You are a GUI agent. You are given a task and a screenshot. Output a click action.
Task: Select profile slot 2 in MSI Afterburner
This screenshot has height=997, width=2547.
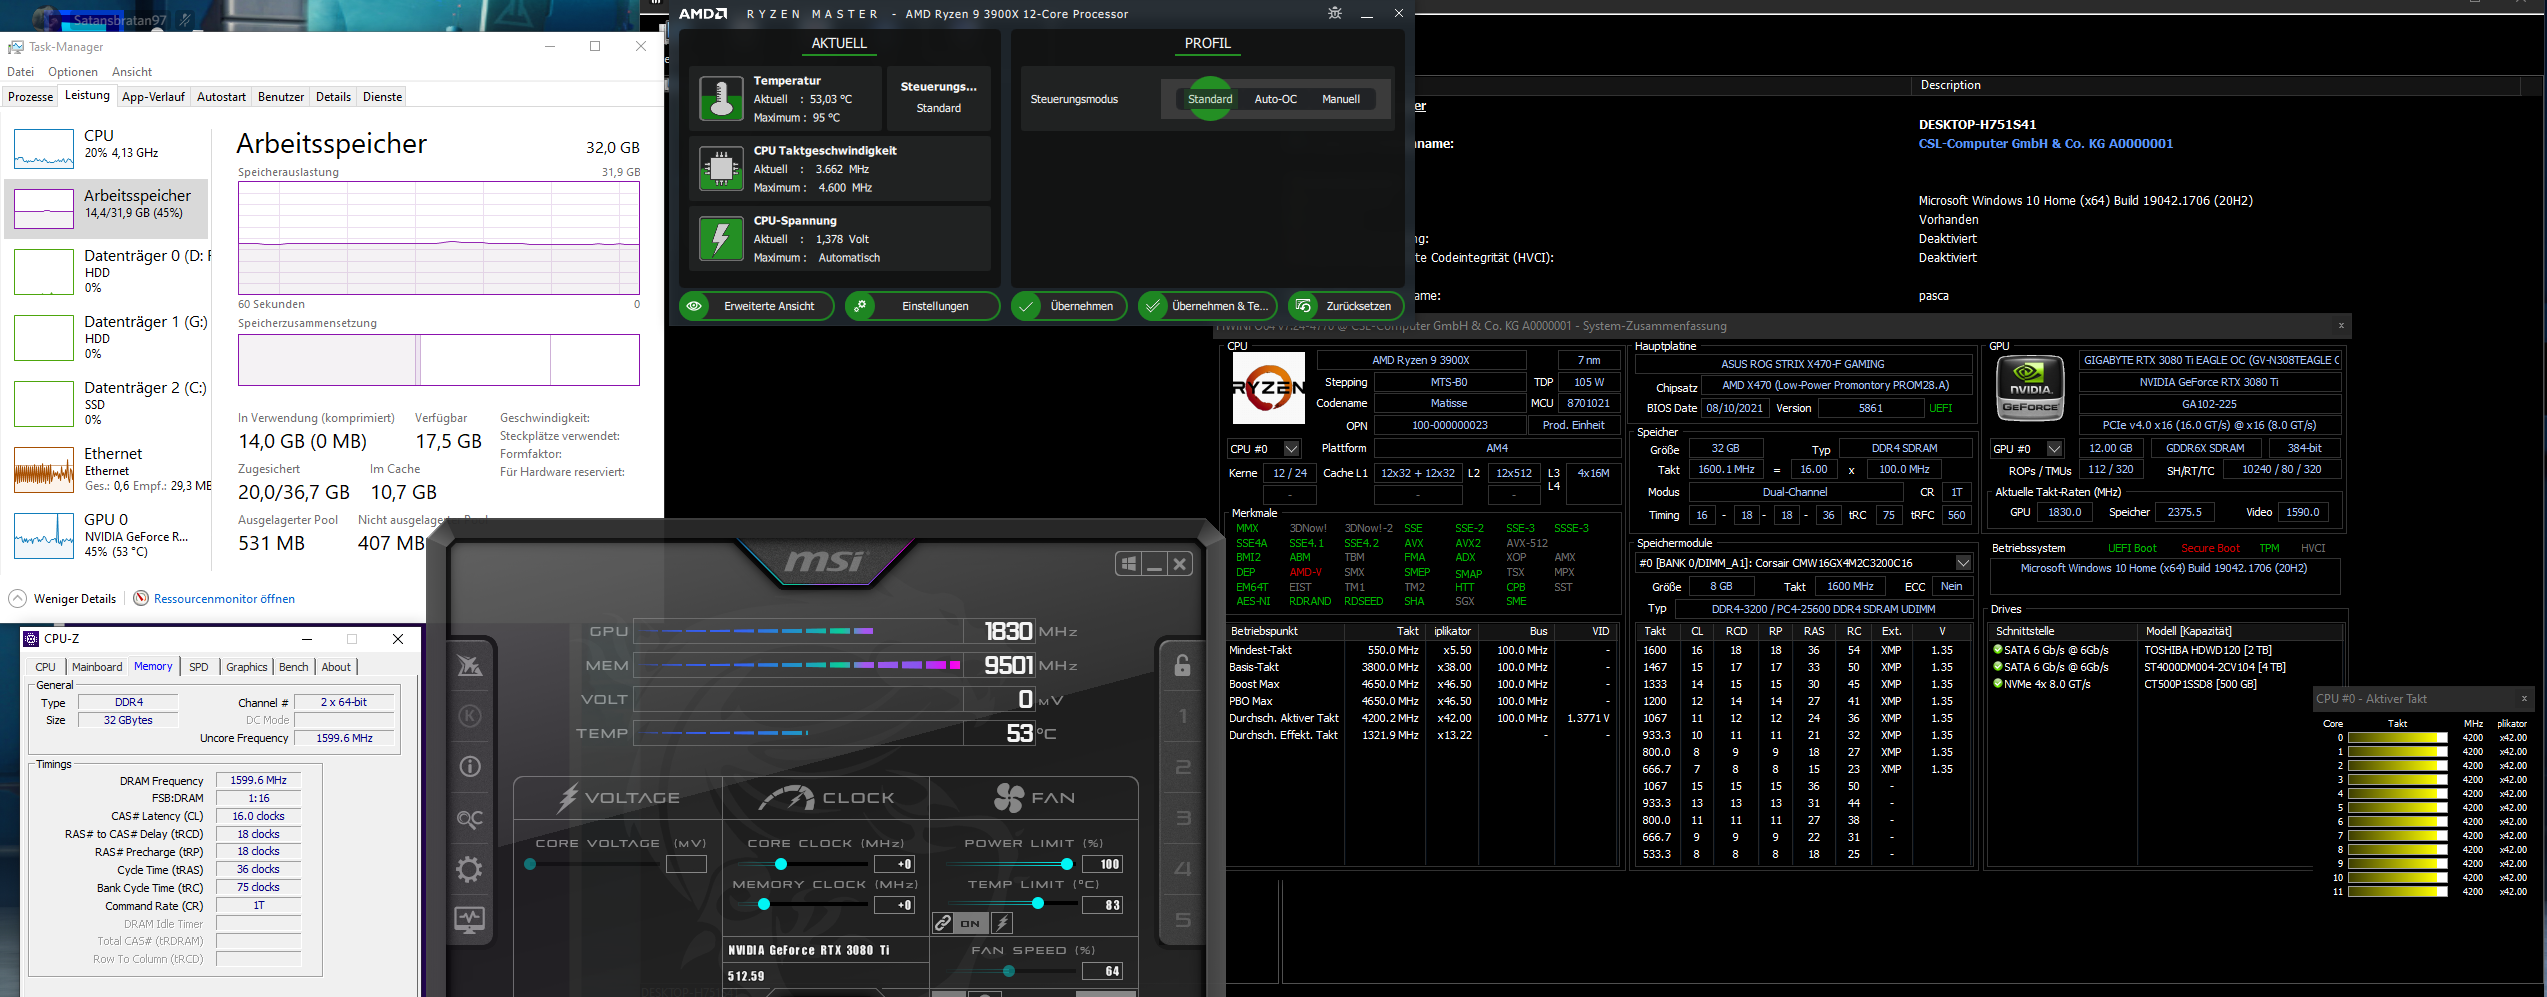click(1182, 767)
